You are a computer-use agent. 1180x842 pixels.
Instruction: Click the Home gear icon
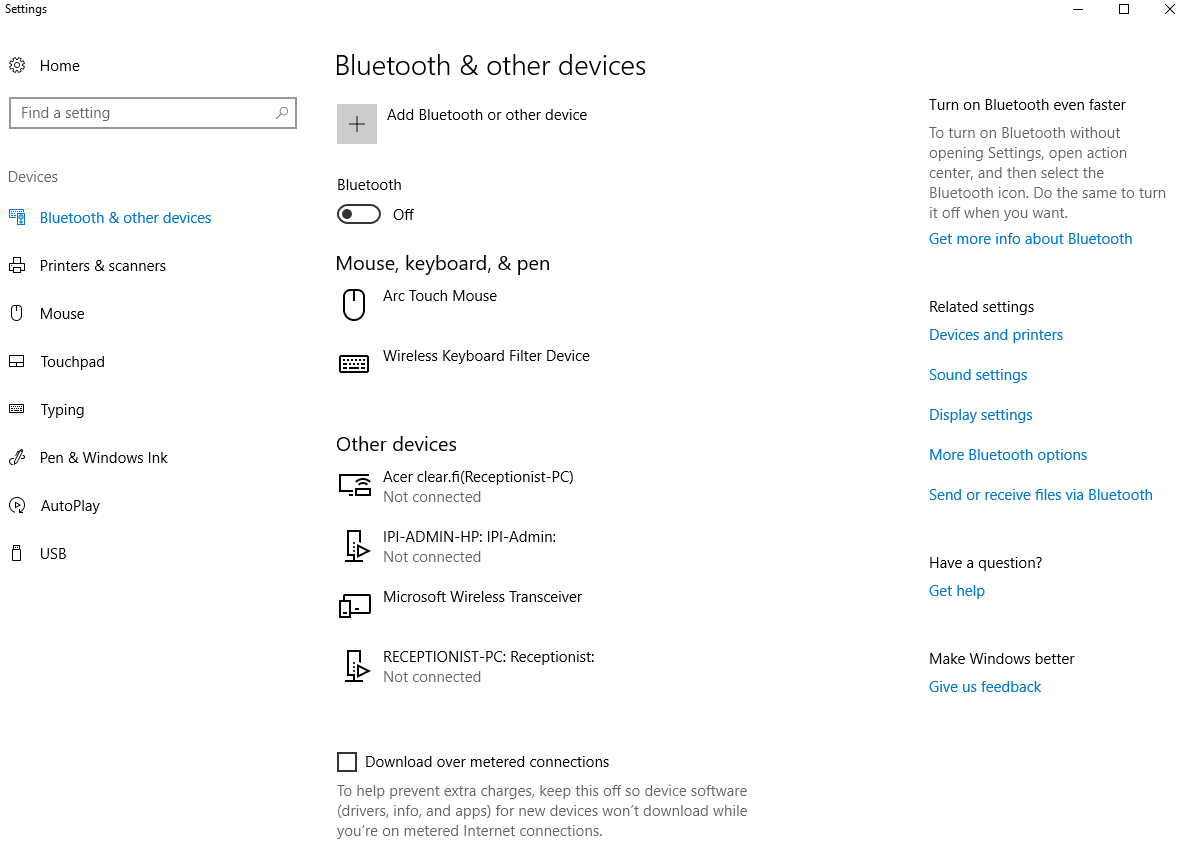pyautogui.click(x=17, y=66)
